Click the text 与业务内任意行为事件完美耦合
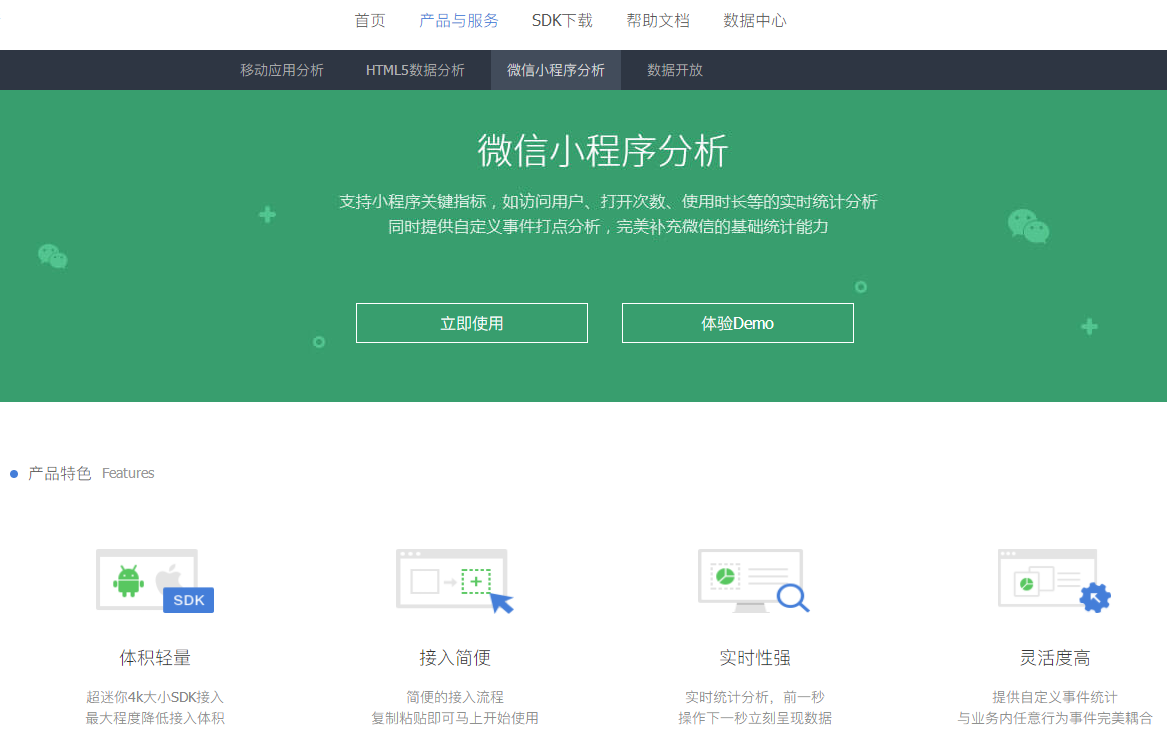Screen dimensions: 1167x748 point(1055,718)
